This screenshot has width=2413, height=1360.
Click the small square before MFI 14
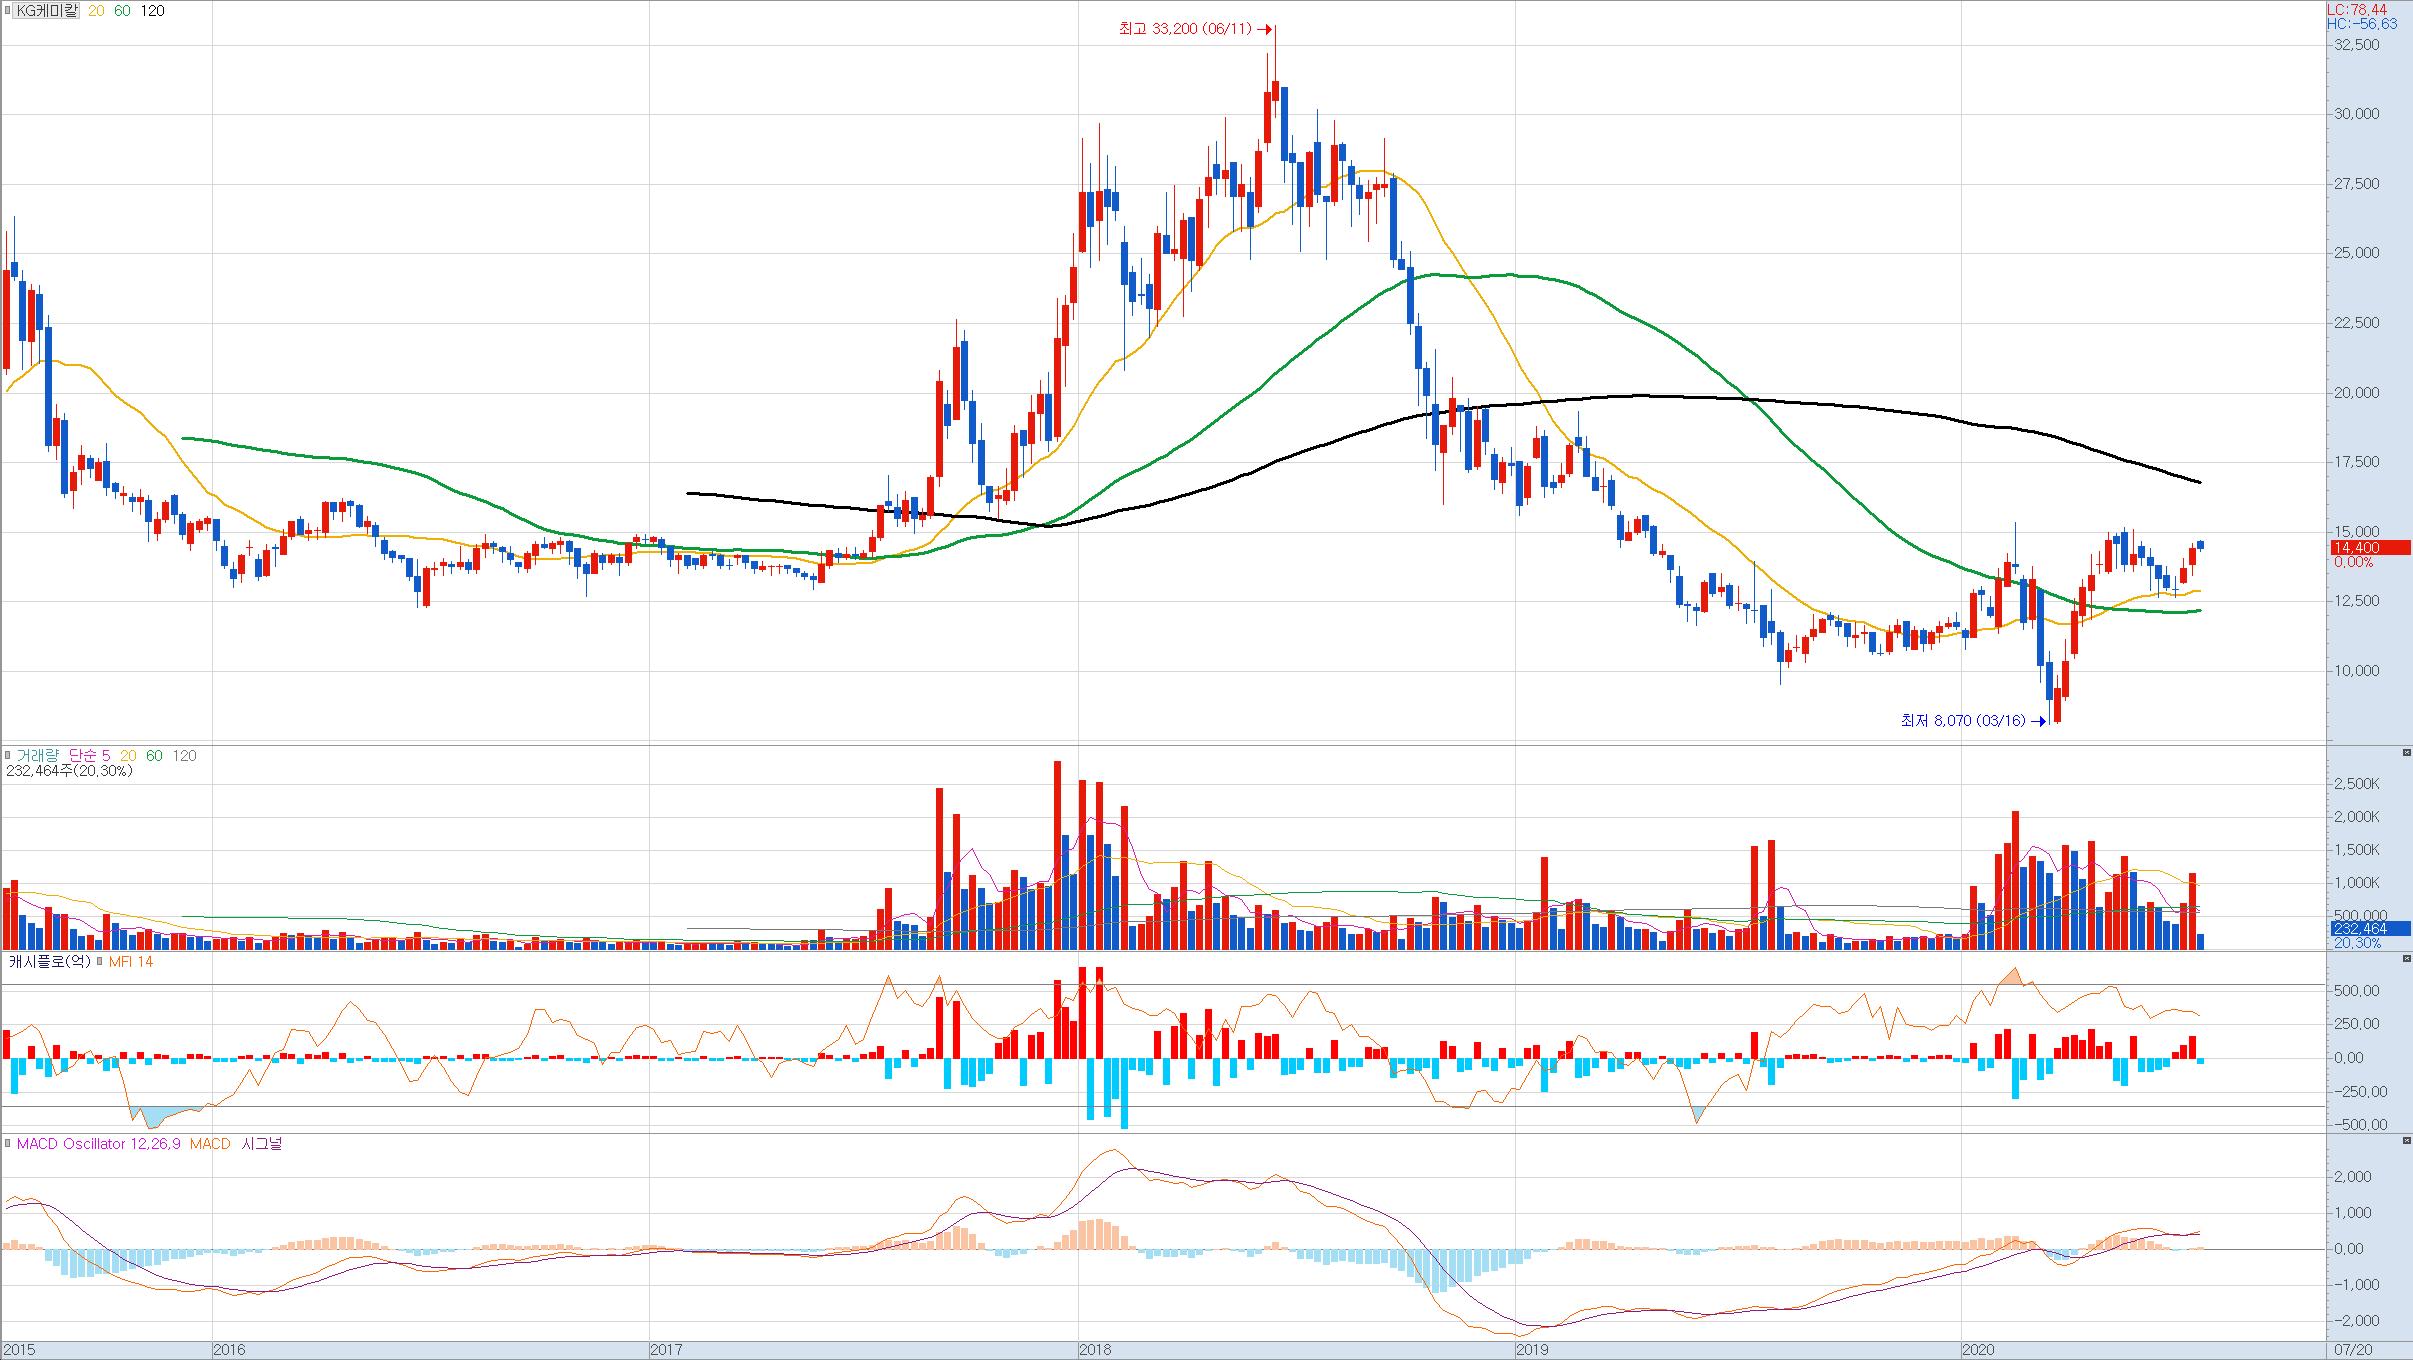click(x=100, y=962)
